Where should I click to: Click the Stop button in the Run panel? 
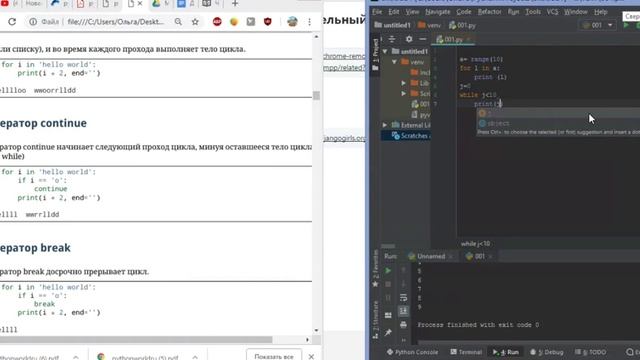point(388,284)
